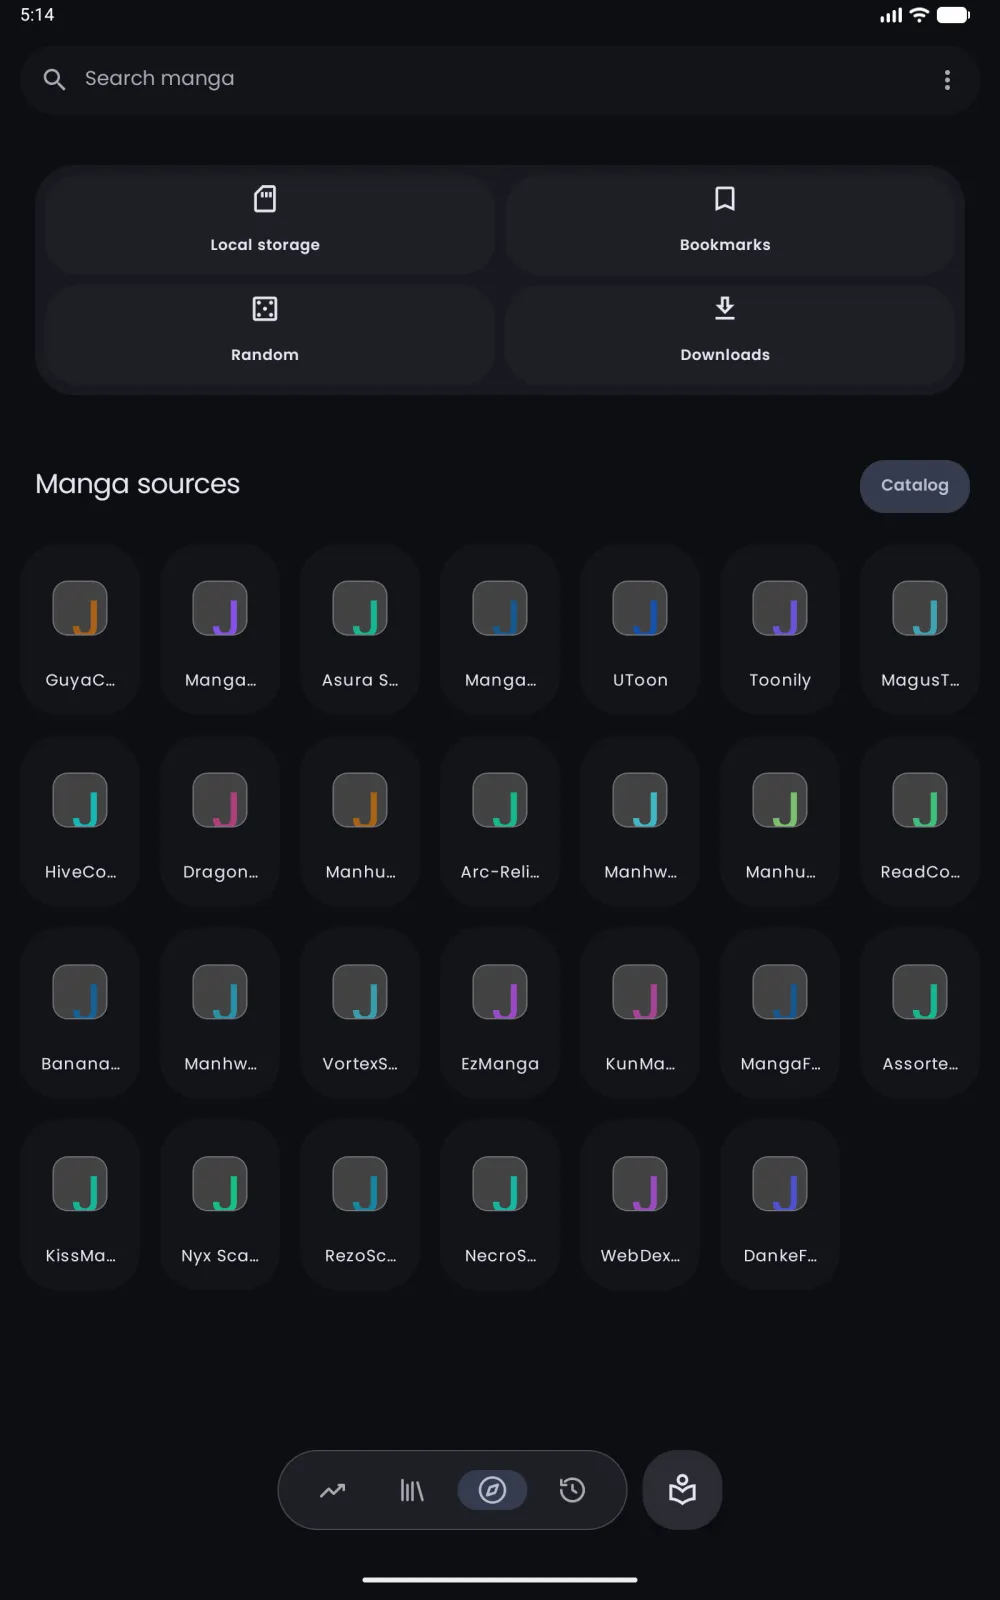The width and height of the screenshot is (1000, 1600).
Task: Tap the battery status icon
Action: [953, 15]
